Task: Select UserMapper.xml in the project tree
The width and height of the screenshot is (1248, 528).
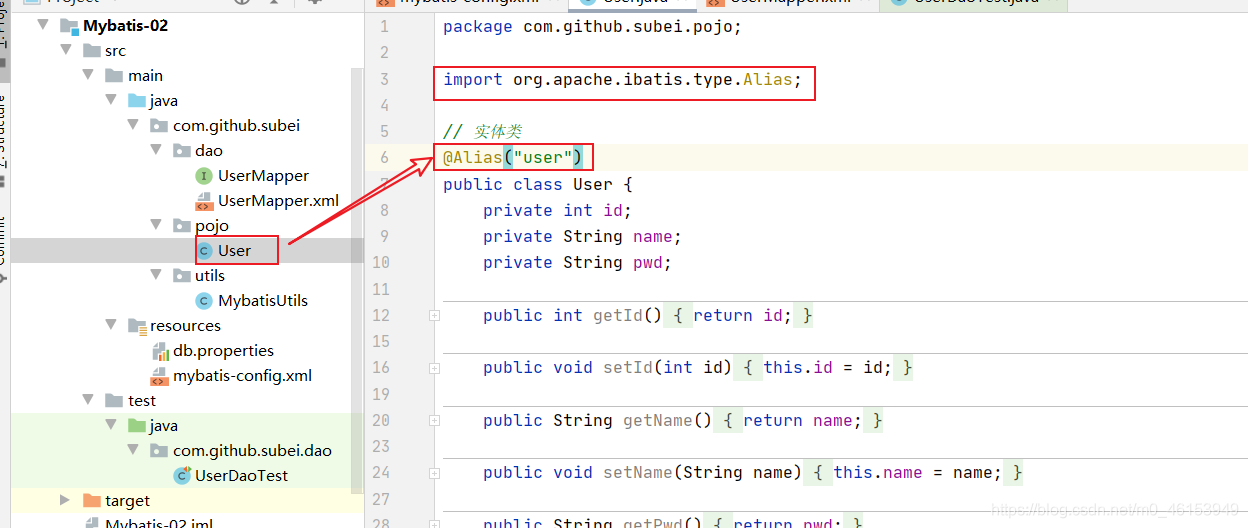Action: pyautogui.click(x=278, y=201)
